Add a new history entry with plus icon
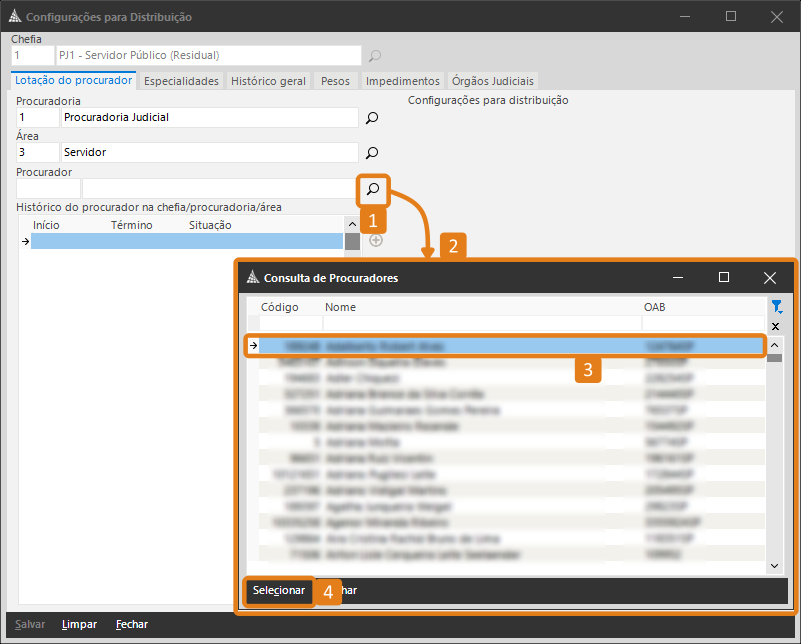Screen dimensions: 801x644 376,240
